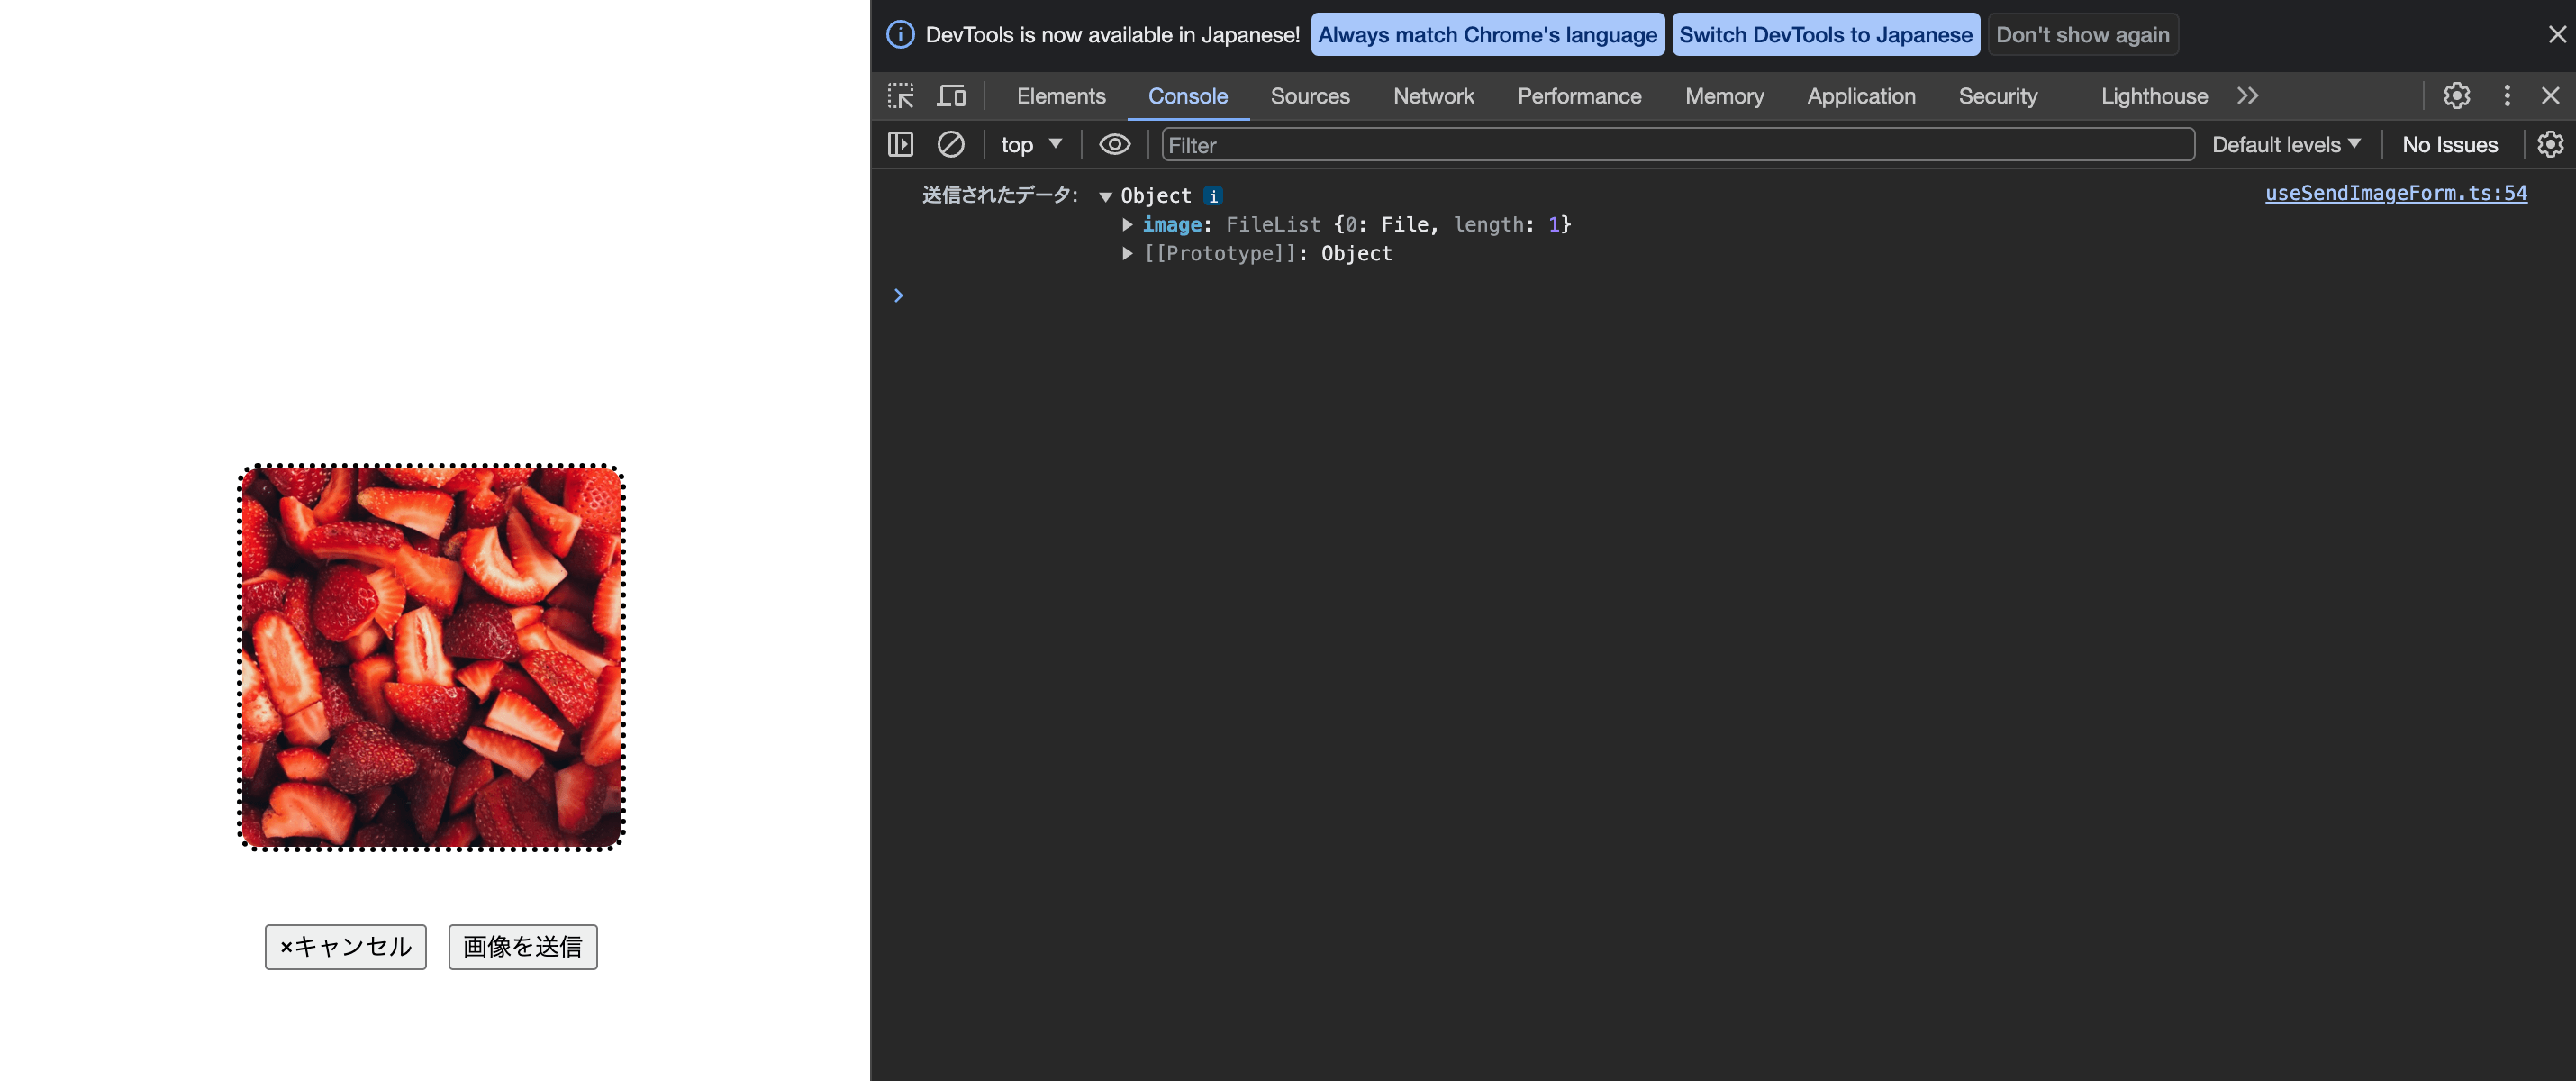The height and width of the screenshot is (1081, 2576).
Task: Activate the inspect element picker icon
Action: coord(900,96)
